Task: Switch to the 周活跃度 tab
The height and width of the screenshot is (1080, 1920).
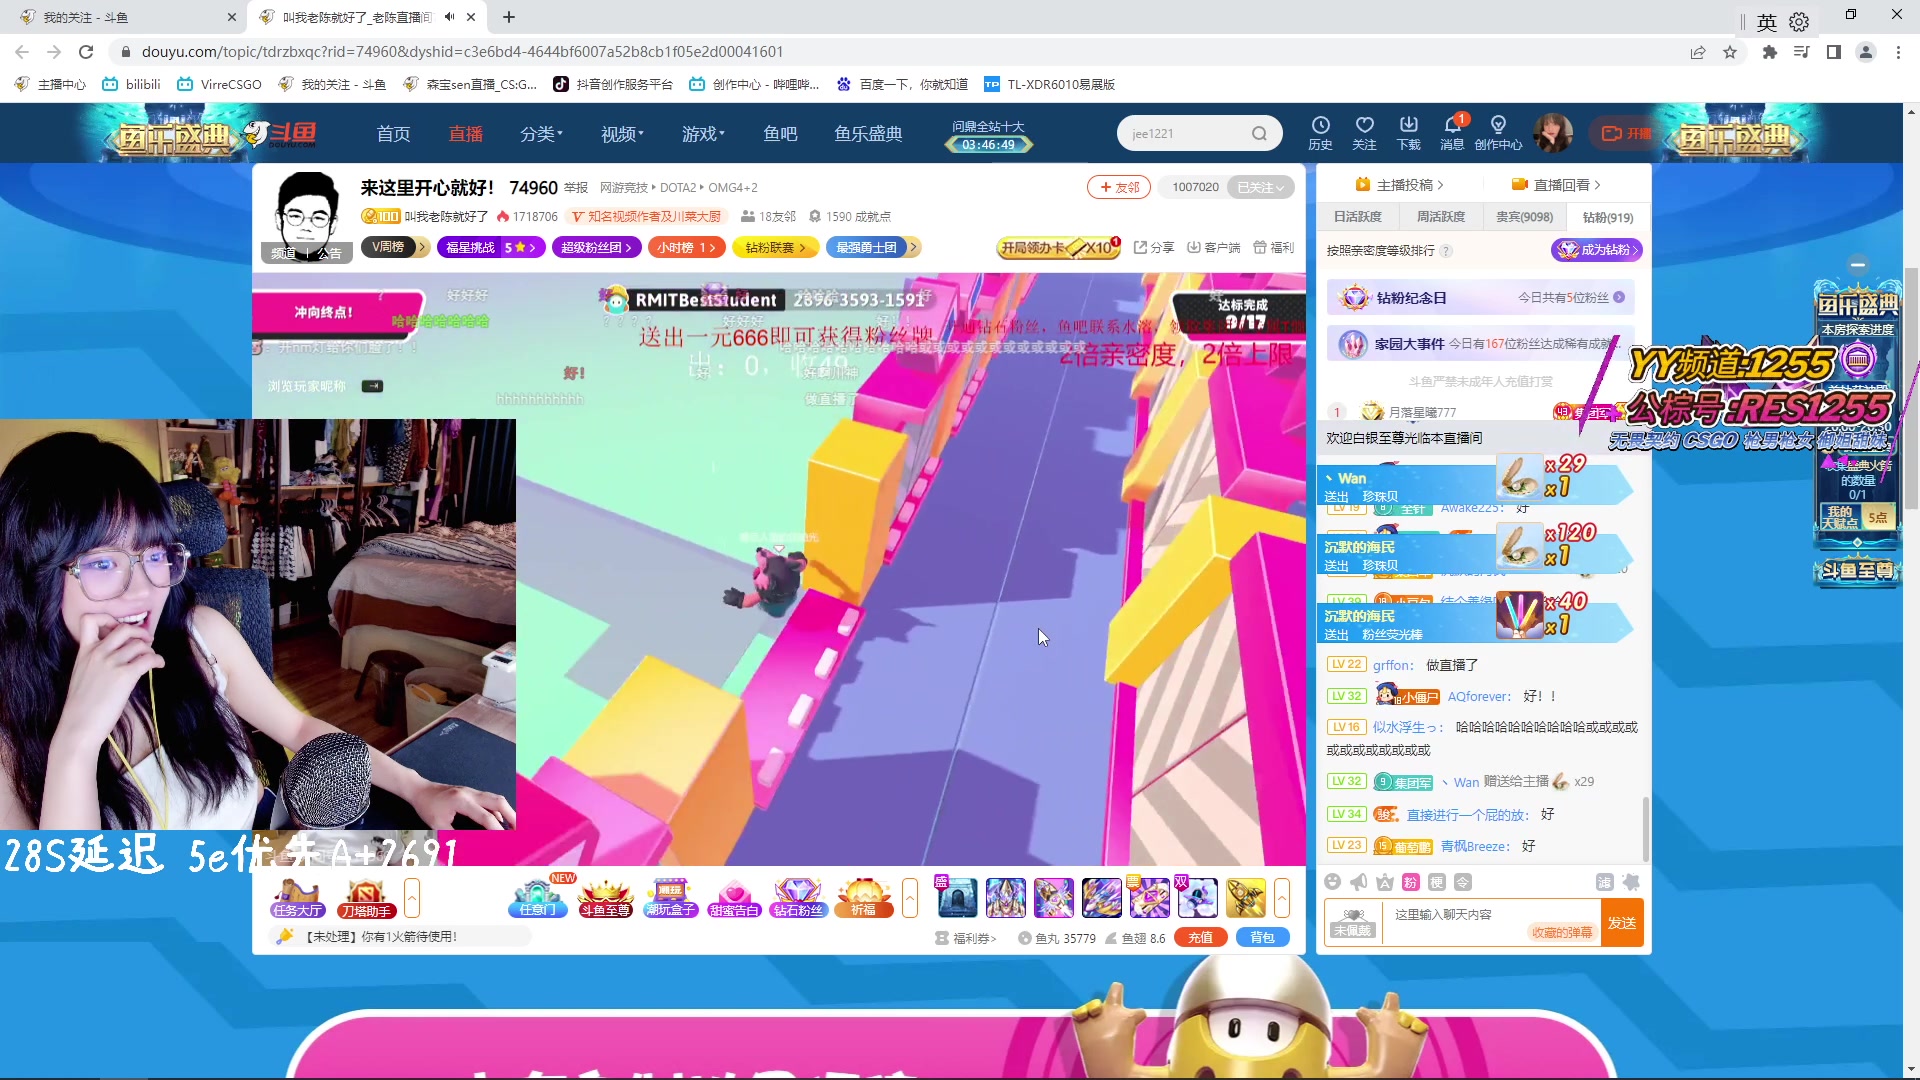Action: point(1440,217)
